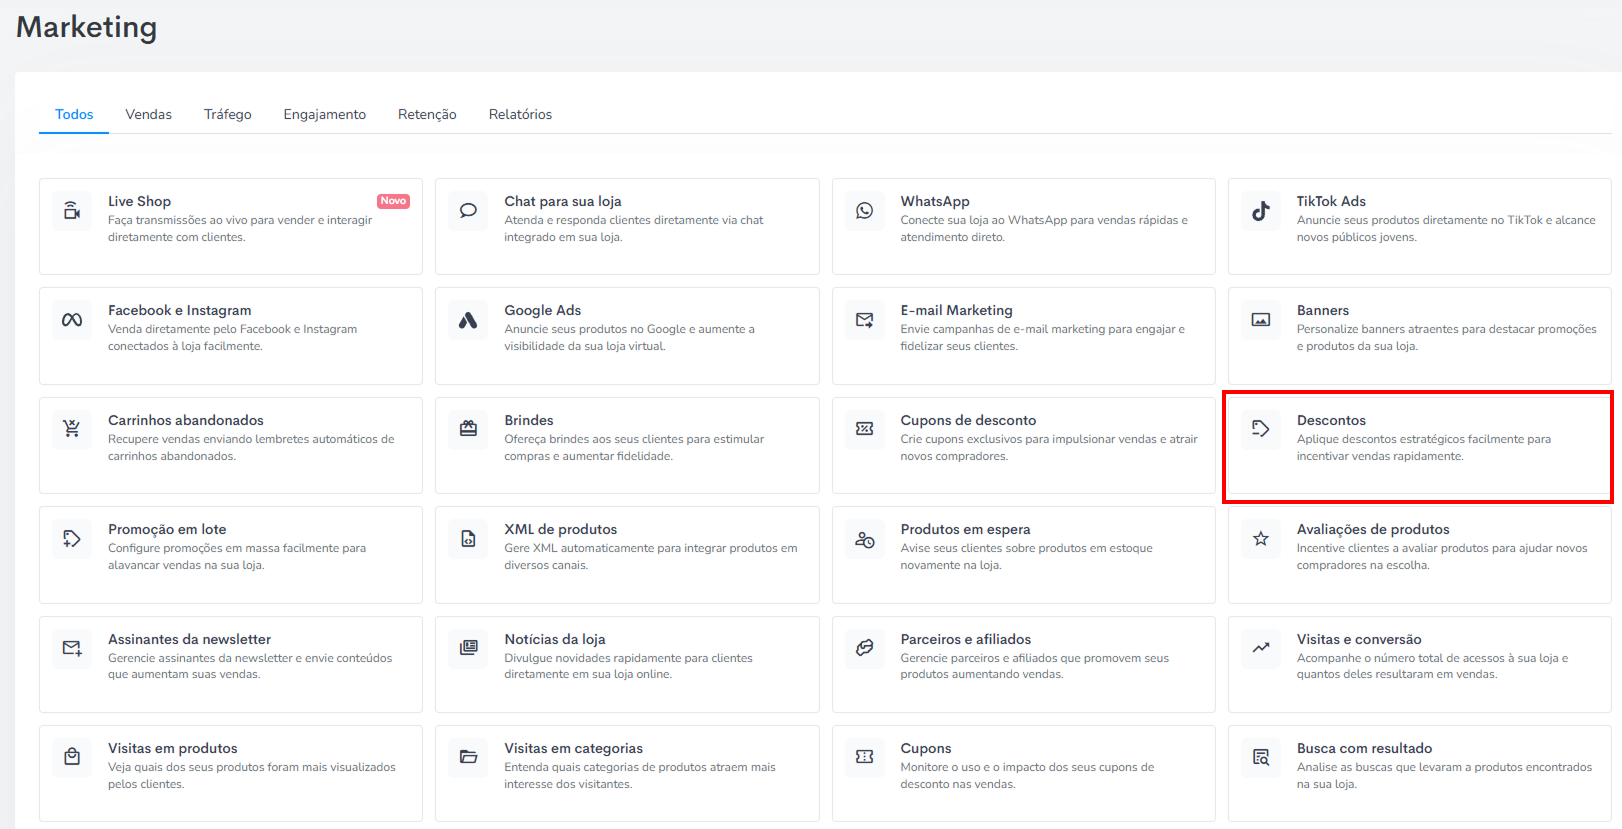Image resolution: width=1622 pixels, height=829 pixels.
Task: Click the Descontos tag icon
Action: coord(1261,429)
